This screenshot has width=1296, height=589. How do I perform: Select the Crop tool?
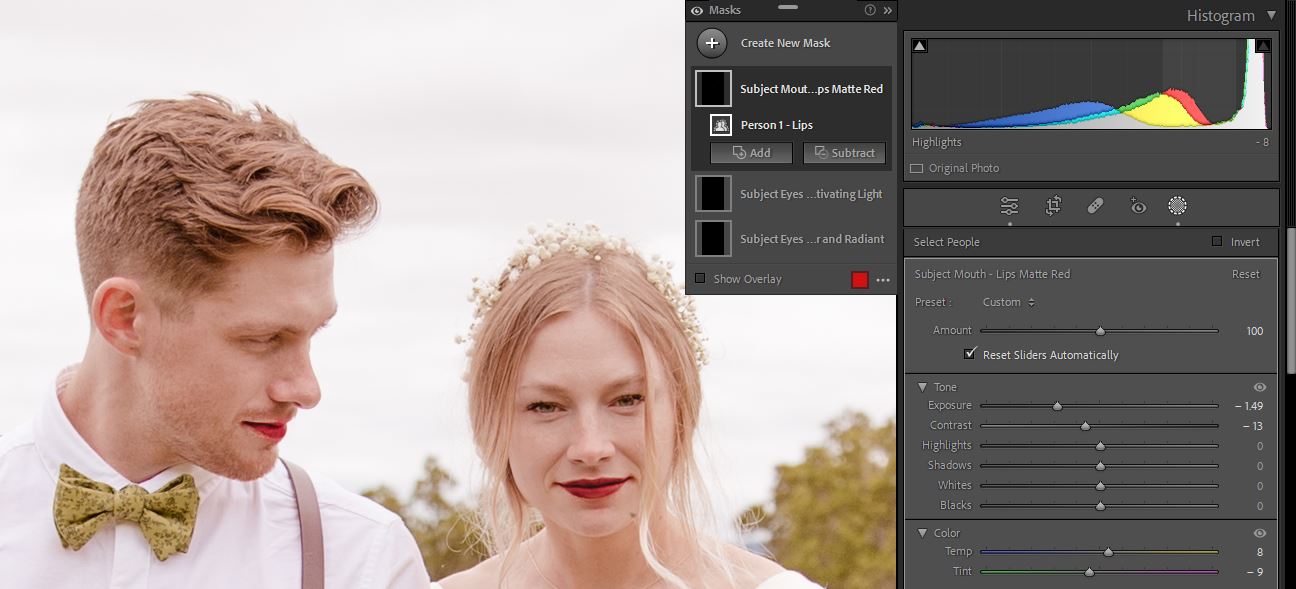(x=1052, y=205)
